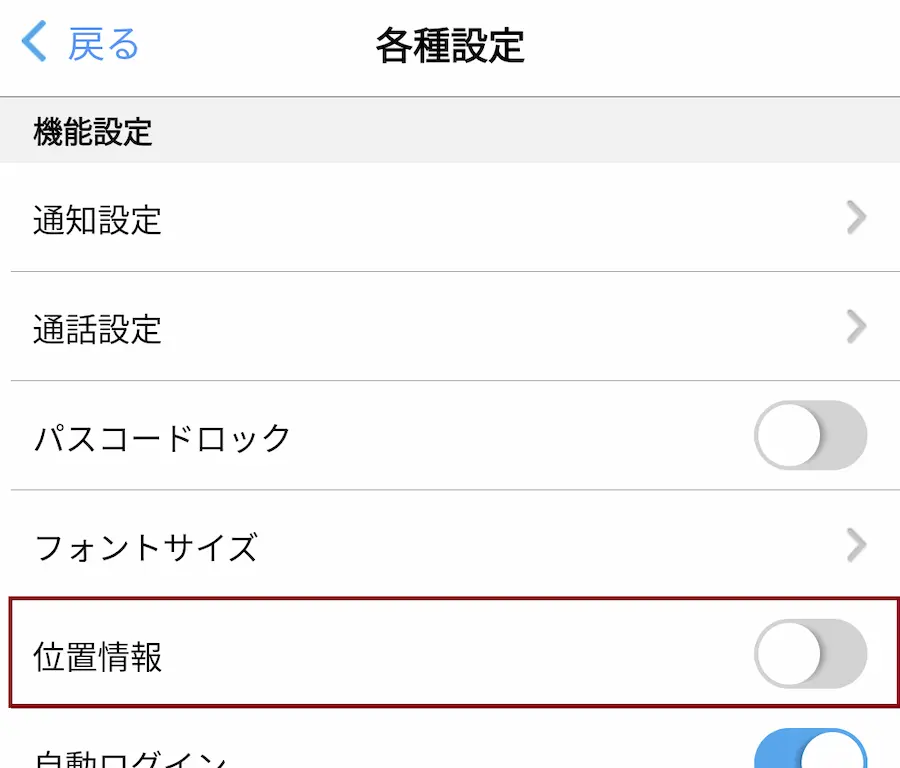Tap the blue back chevron icon
This screenshot has height=768, width=900.
[34, 41]
